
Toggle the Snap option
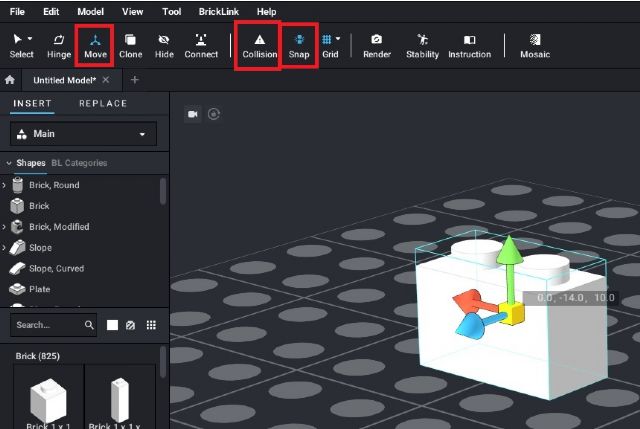click(299, 45)
